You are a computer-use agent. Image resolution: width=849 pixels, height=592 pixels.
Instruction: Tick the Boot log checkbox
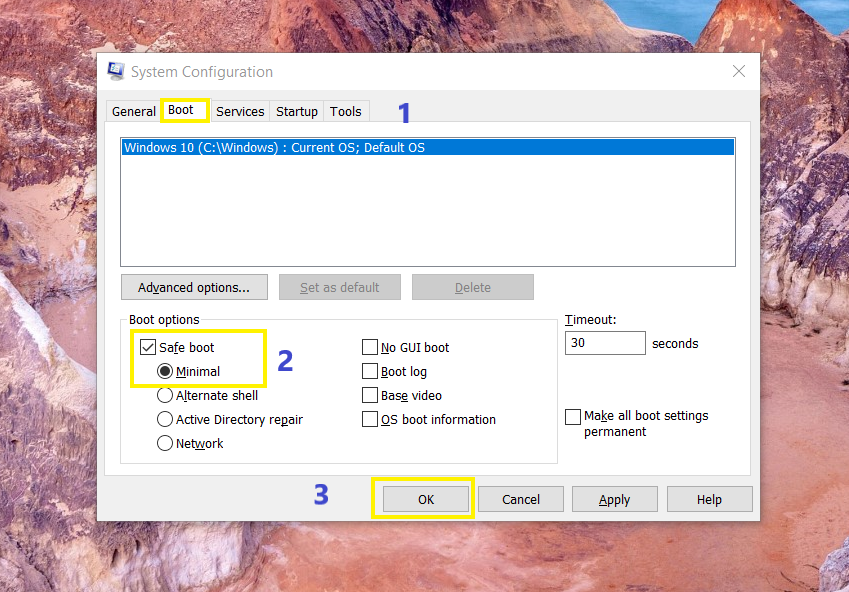(370, 372)
